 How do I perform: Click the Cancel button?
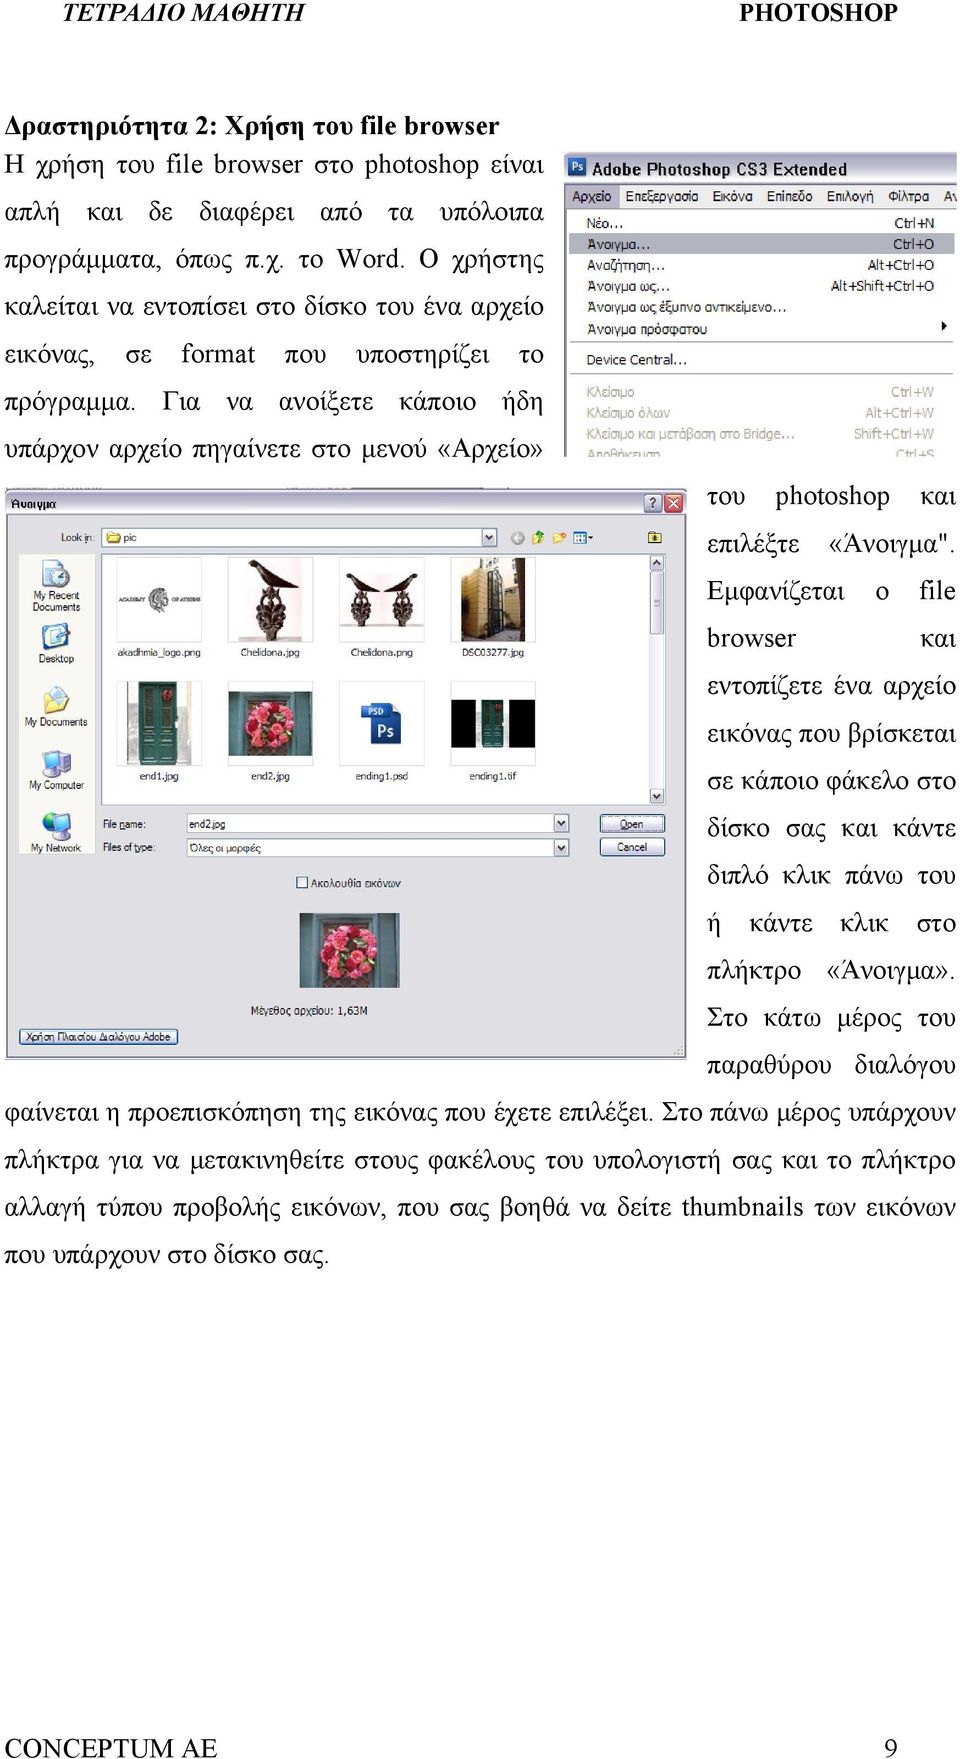pyautogui.click(x=632, y=847)
